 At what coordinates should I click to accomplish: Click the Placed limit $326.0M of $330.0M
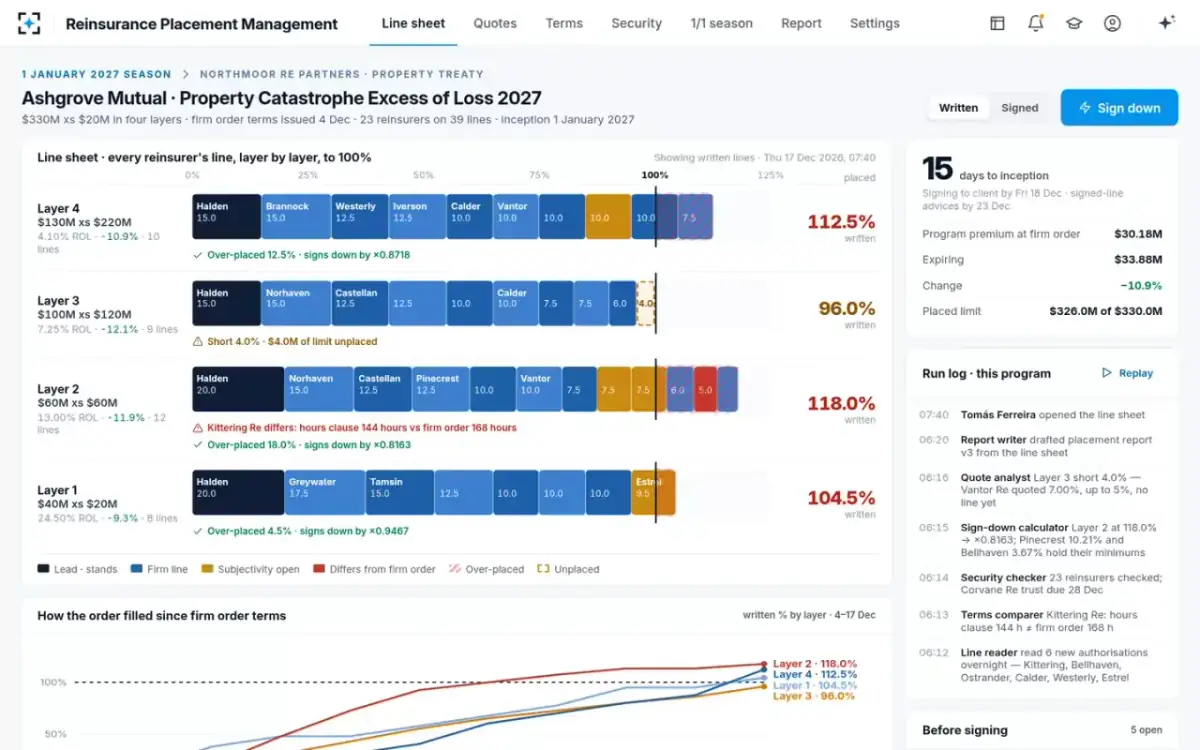click(x=1106, y=311)
